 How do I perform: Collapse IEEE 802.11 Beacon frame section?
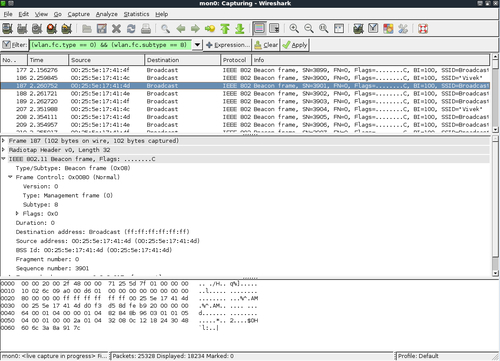3,159
